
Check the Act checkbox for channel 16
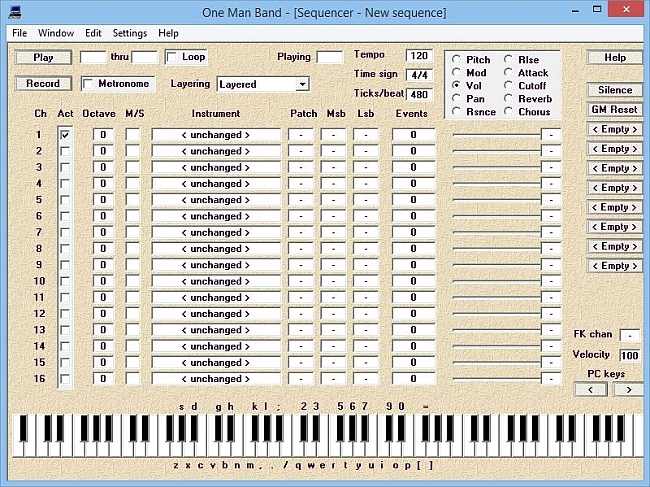65,379
